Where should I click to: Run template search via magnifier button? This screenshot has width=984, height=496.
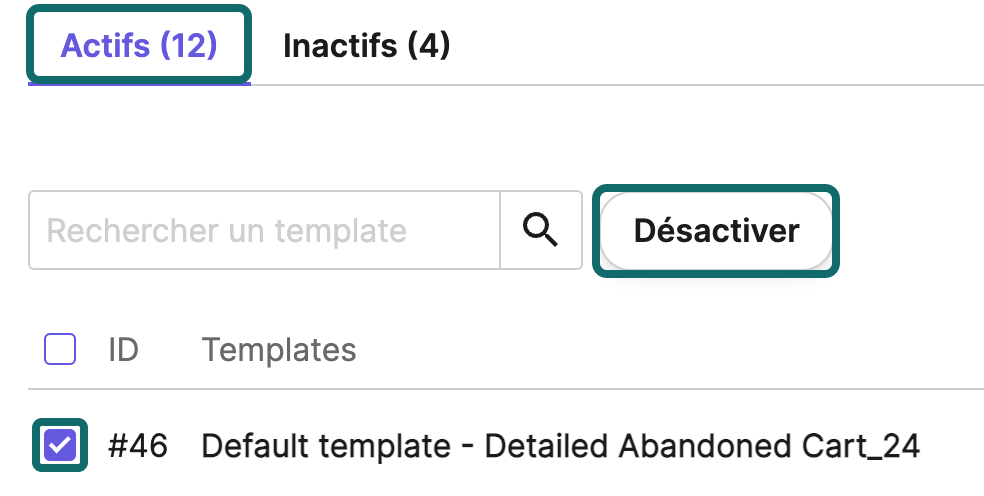coord(540,230)
